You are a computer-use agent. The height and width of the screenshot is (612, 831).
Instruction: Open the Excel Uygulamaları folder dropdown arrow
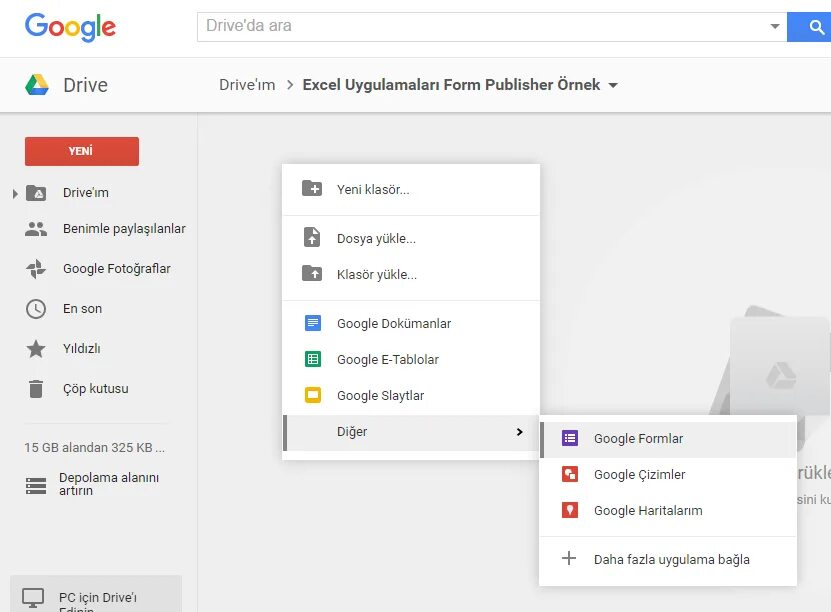[x=613, y=85]
